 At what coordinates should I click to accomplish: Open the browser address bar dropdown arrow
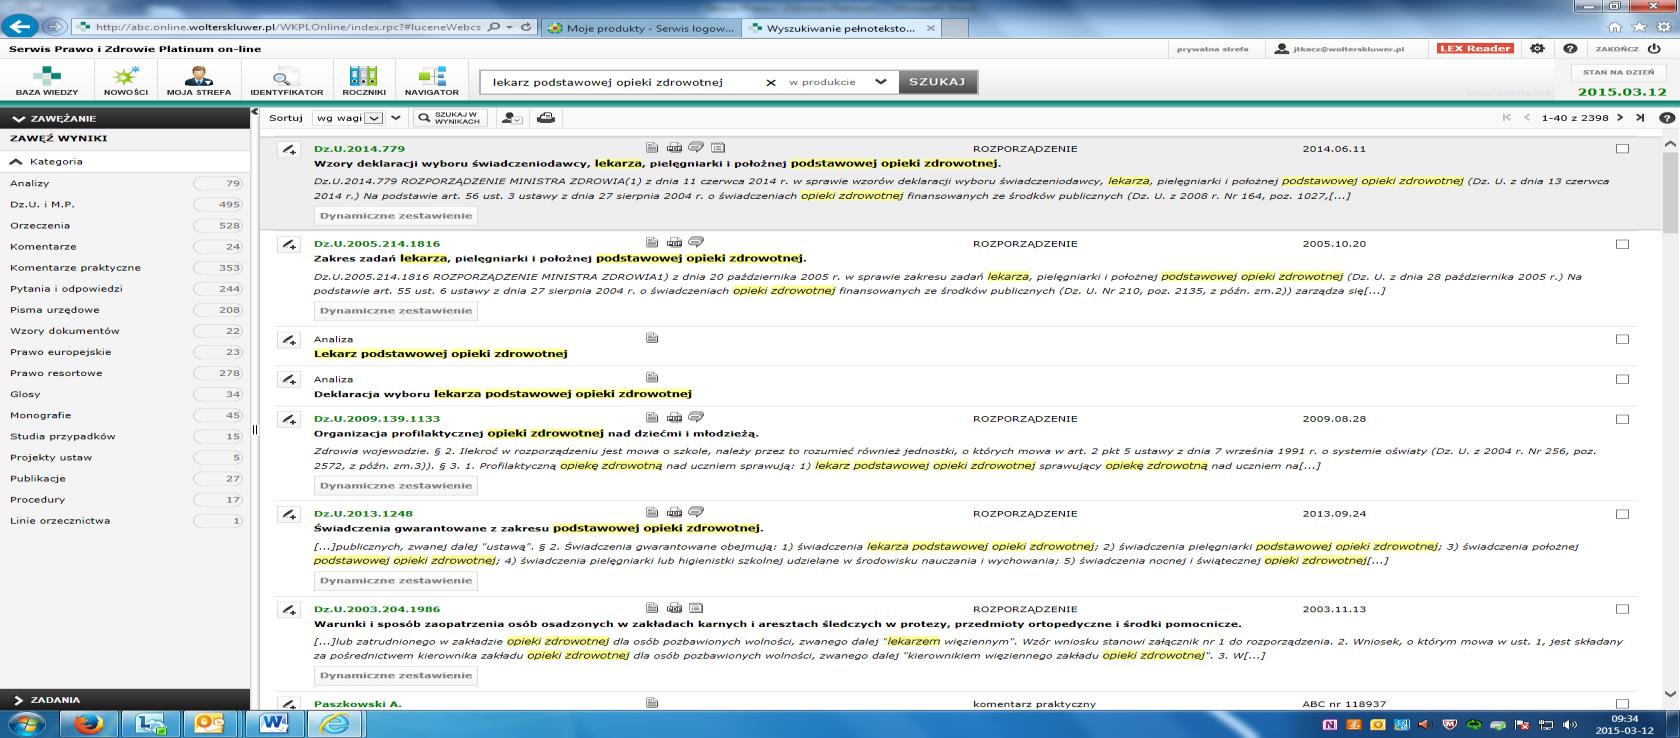click(511, 28)
